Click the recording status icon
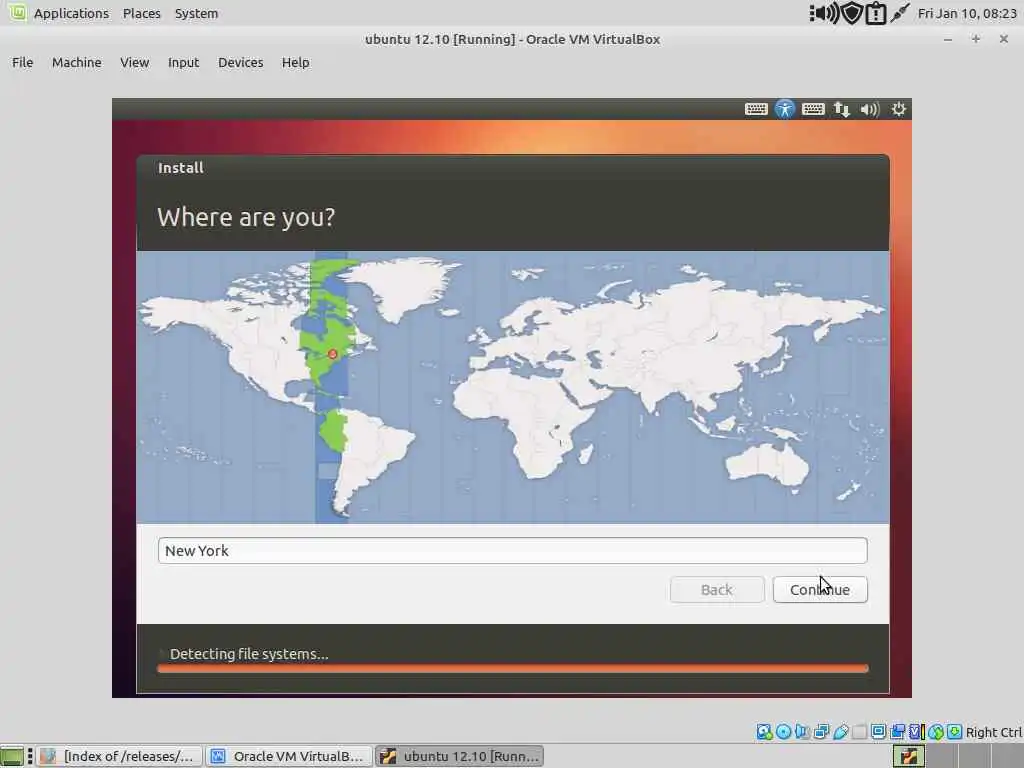This screenshot has width=1024, height=768. pyautogui.click(x=897, y=731)
